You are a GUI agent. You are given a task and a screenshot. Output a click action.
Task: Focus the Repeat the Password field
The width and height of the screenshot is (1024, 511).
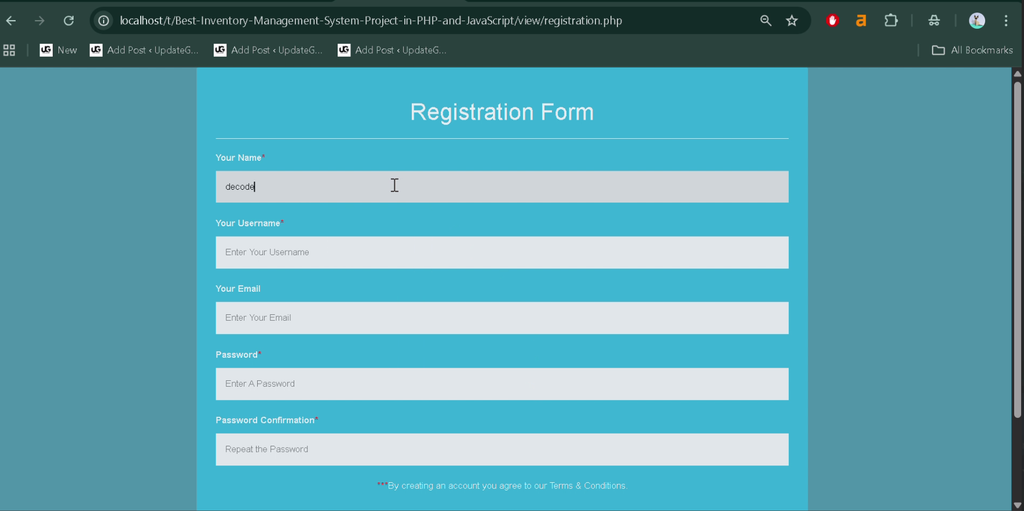coord(502,450)
